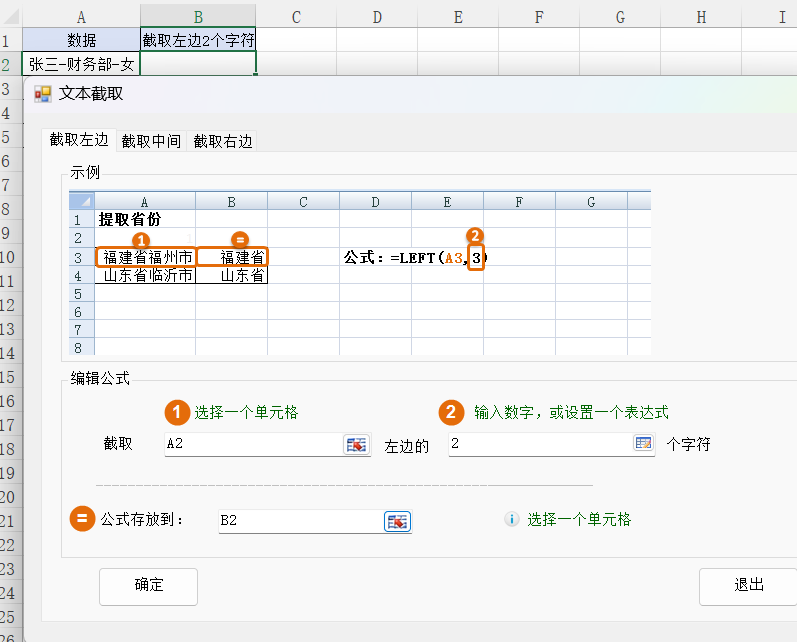Viewport: 797px width, 642px height.
Task: Select cell A2 containing 张三-财务部-女
Action: tap(81, 64)
